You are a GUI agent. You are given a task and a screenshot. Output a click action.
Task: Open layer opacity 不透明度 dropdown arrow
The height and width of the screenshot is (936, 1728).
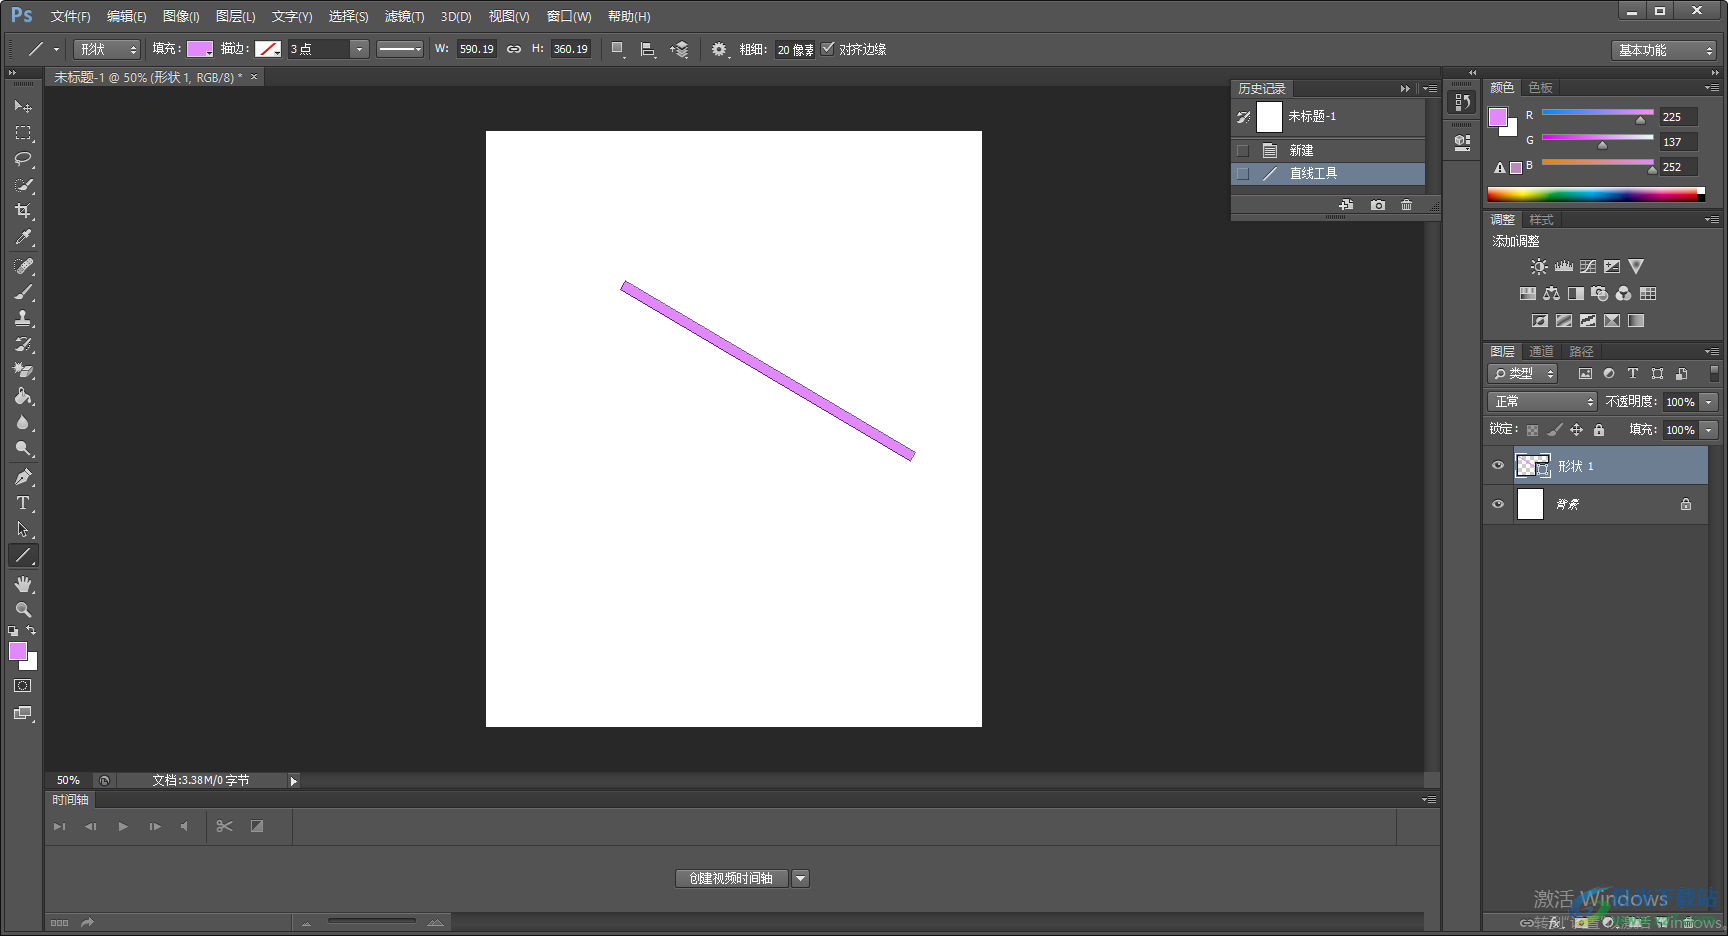(1709, 402)
